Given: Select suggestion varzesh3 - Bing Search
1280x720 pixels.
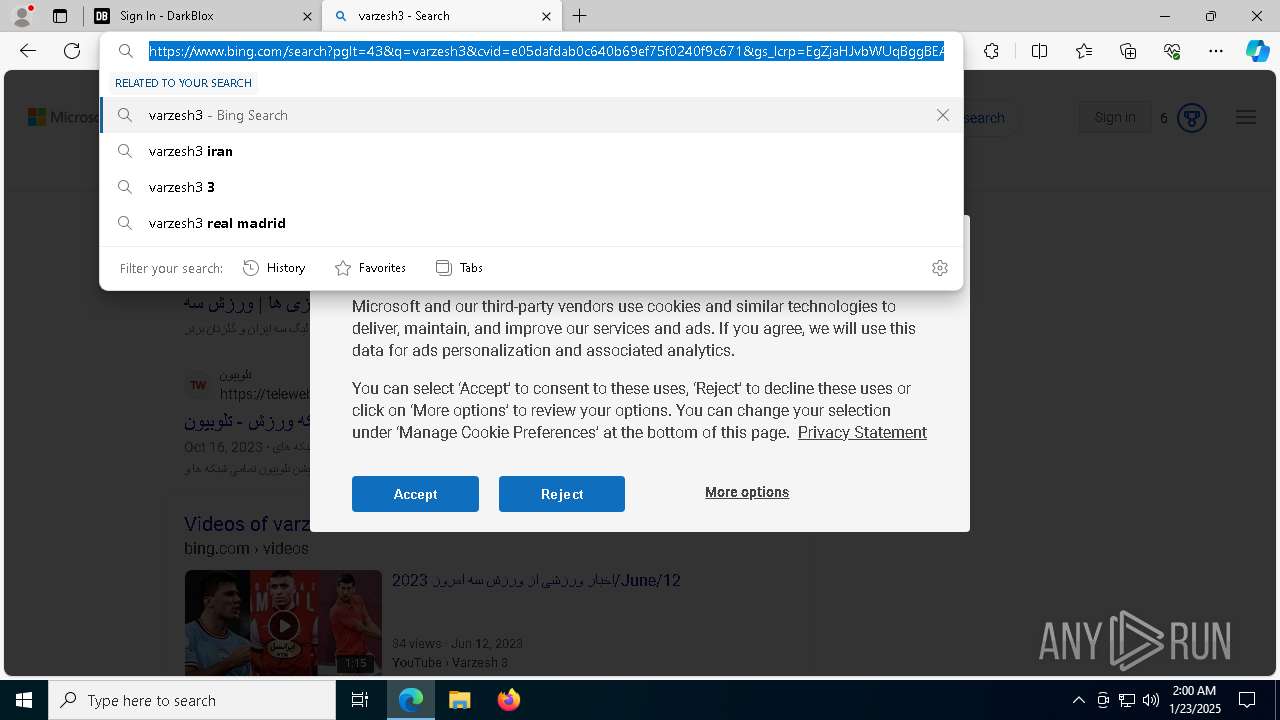Looking at the screenshot, I should (531, 115).
